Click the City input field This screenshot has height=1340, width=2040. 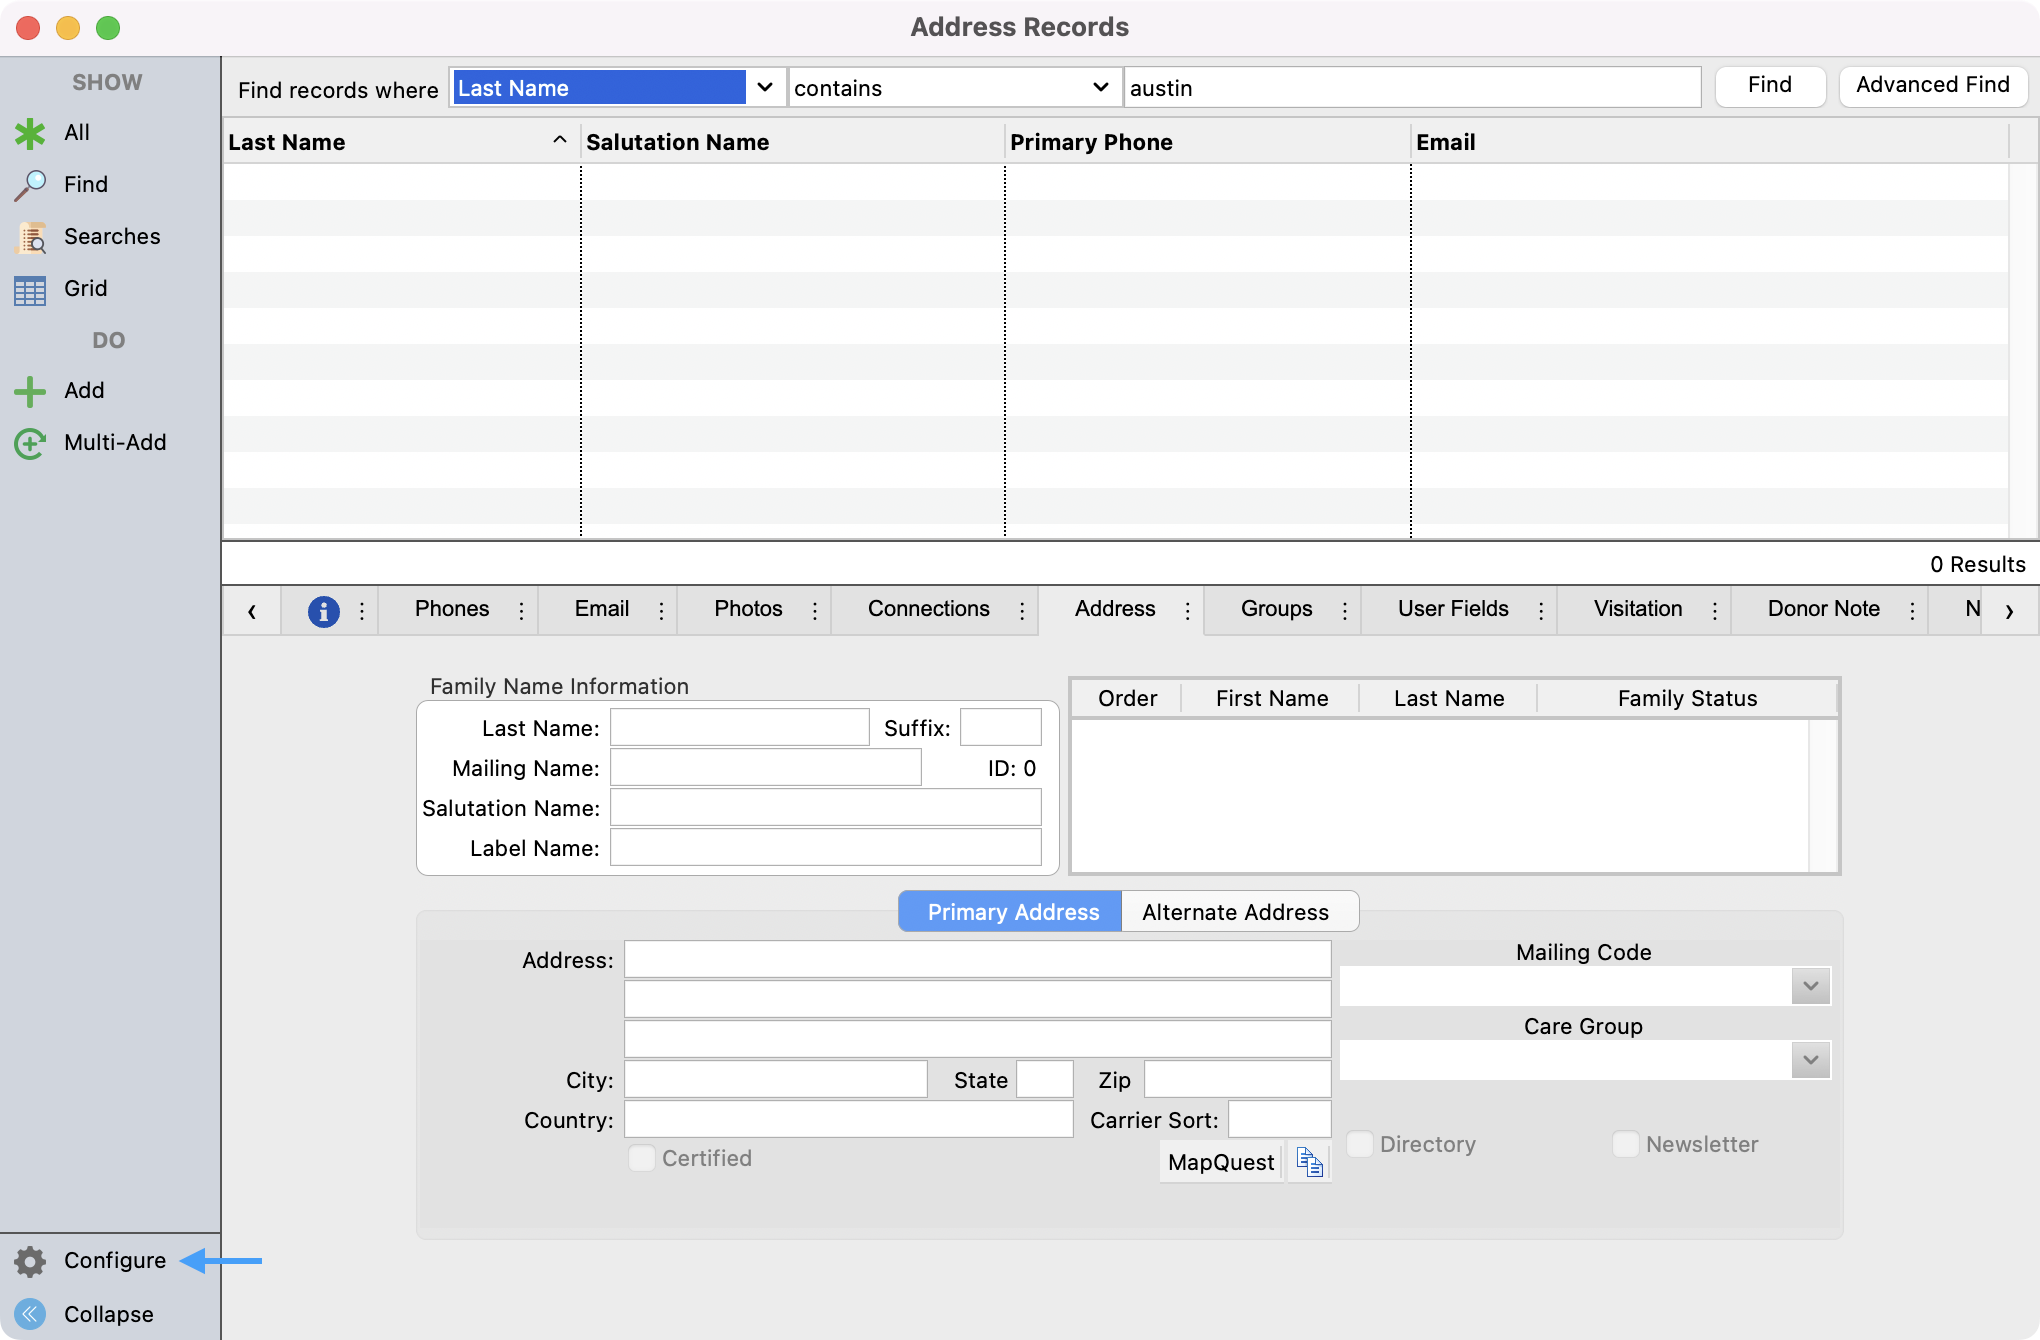coord(776,1080)
